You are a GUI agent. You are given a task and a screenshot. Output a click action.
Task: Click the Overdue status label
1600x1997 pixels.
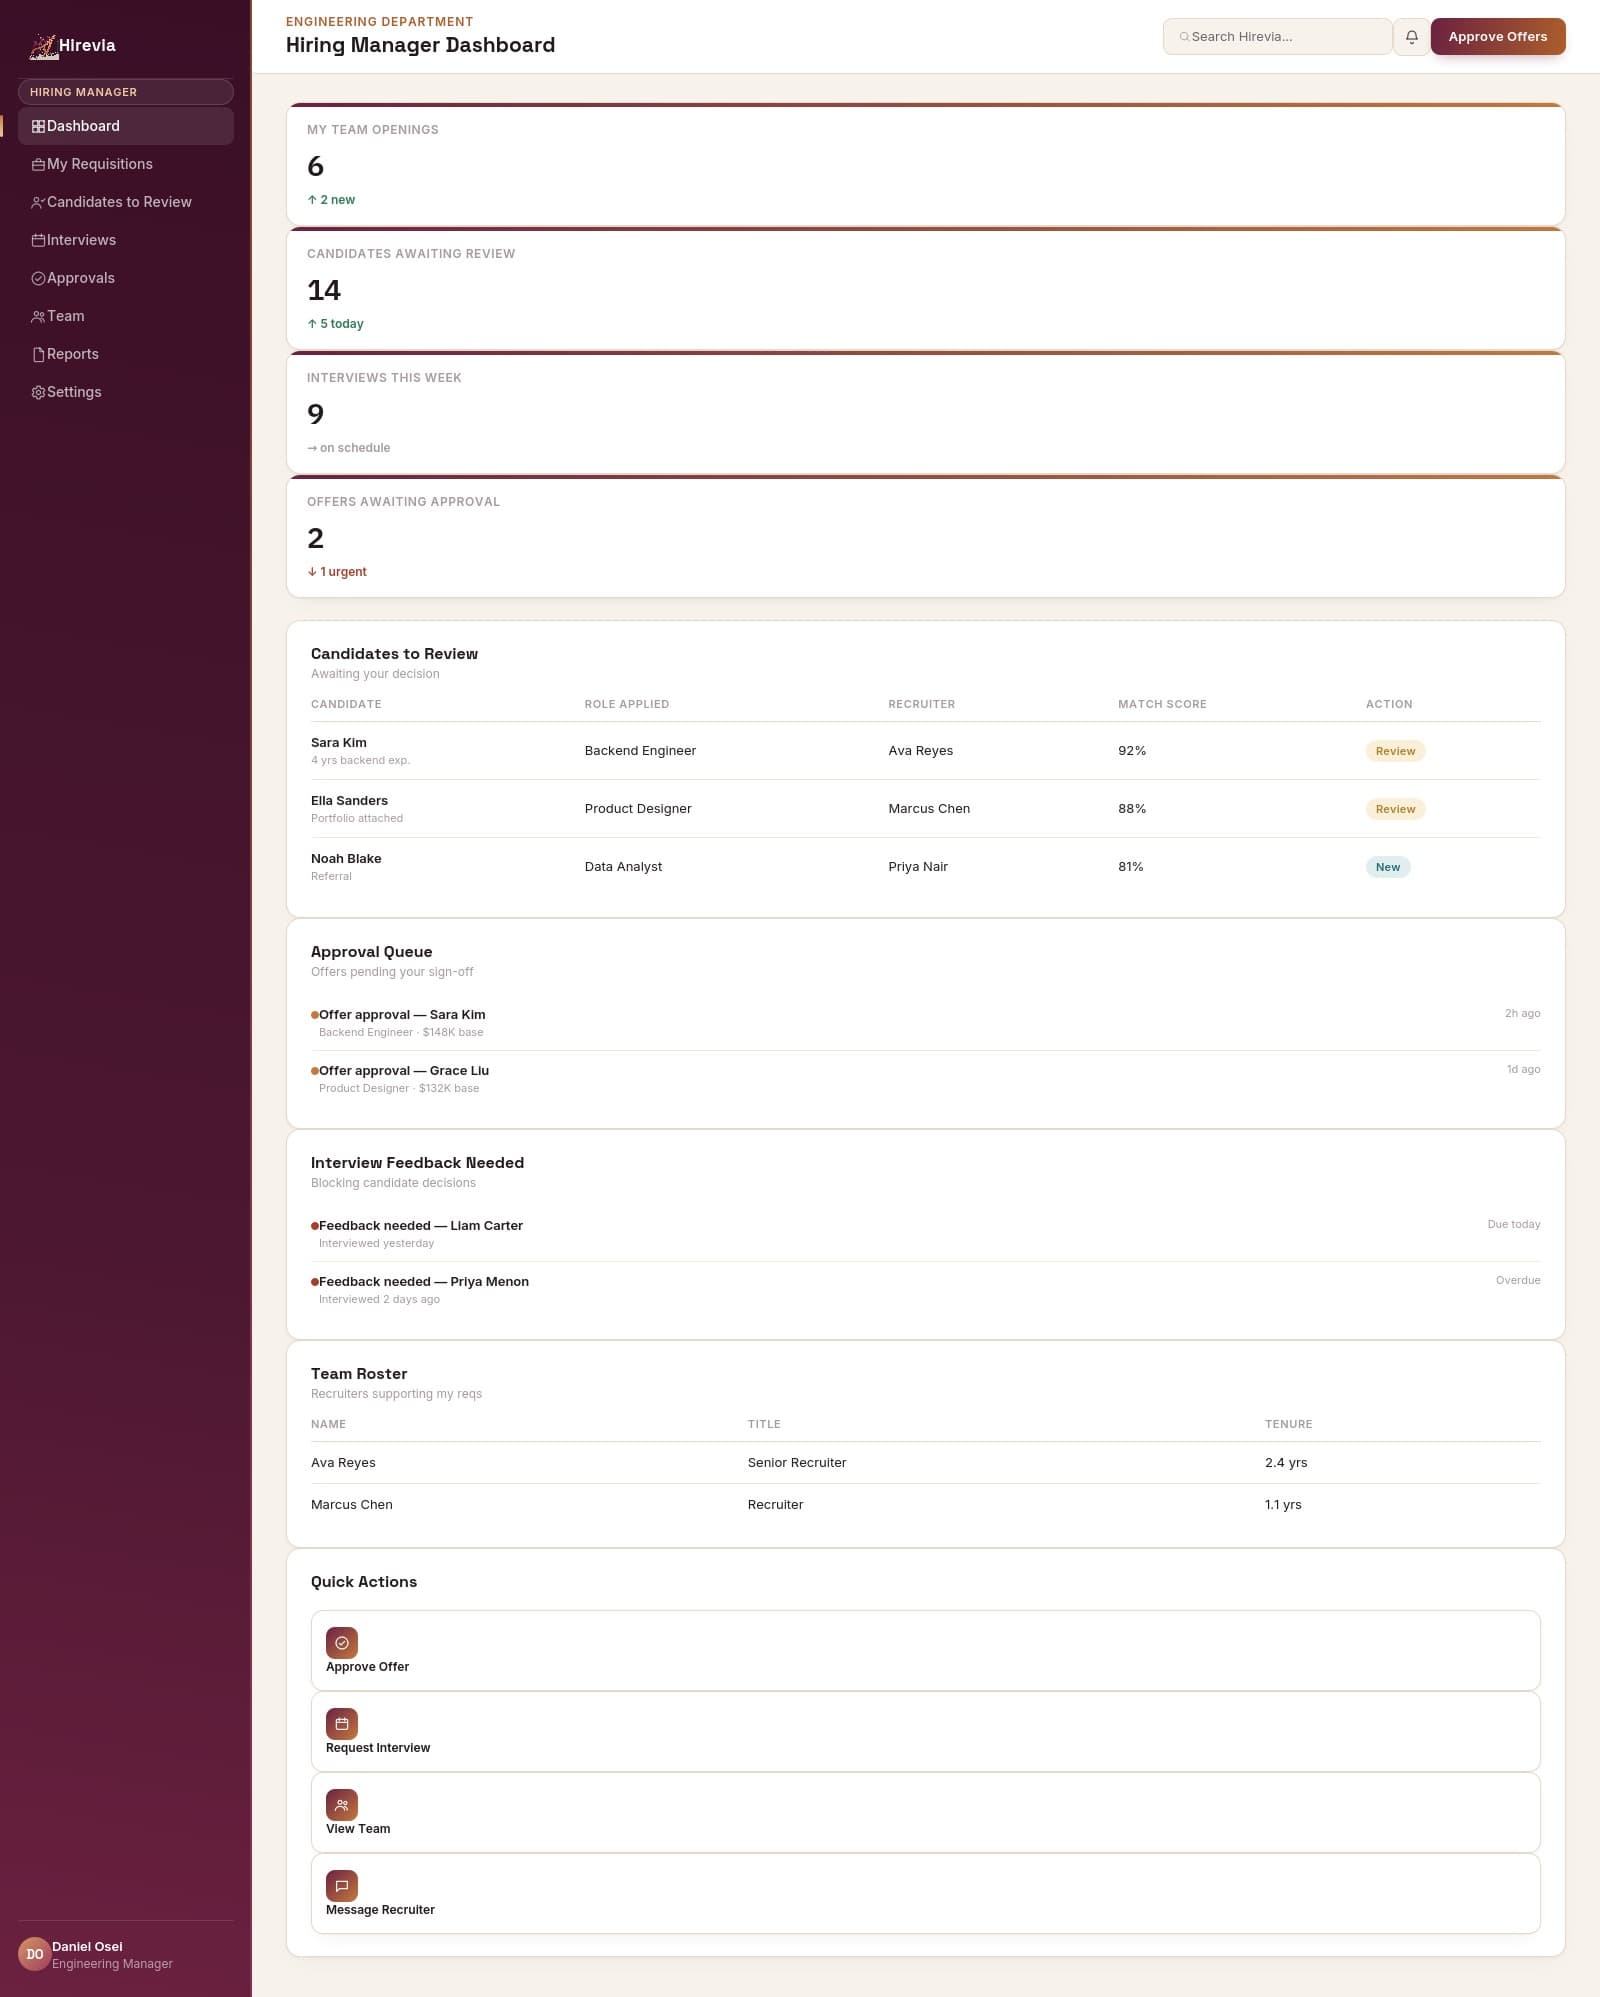coord(1518,1280)
